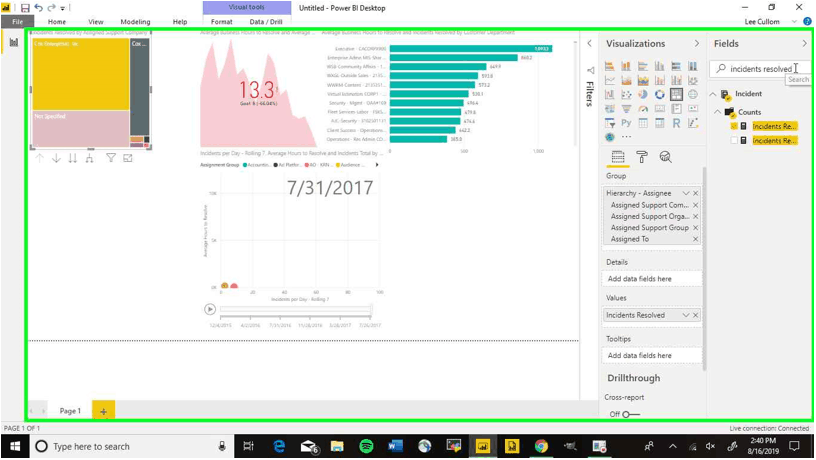Remove Assigned Support Group from Group well
This screenshot has height=460, width=816.
tap(696, 228)
